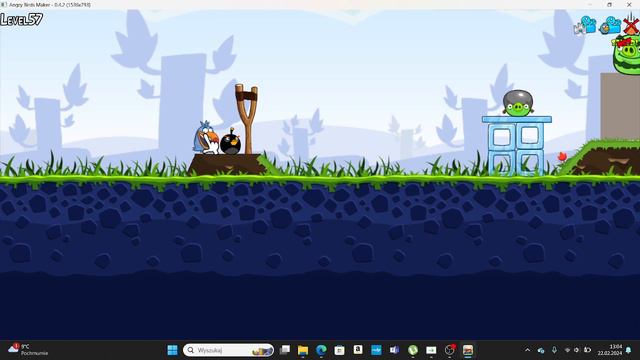640x360 pixels.
Task: Click the Wyszukaj taskbar search field
Action: (229, 350)
